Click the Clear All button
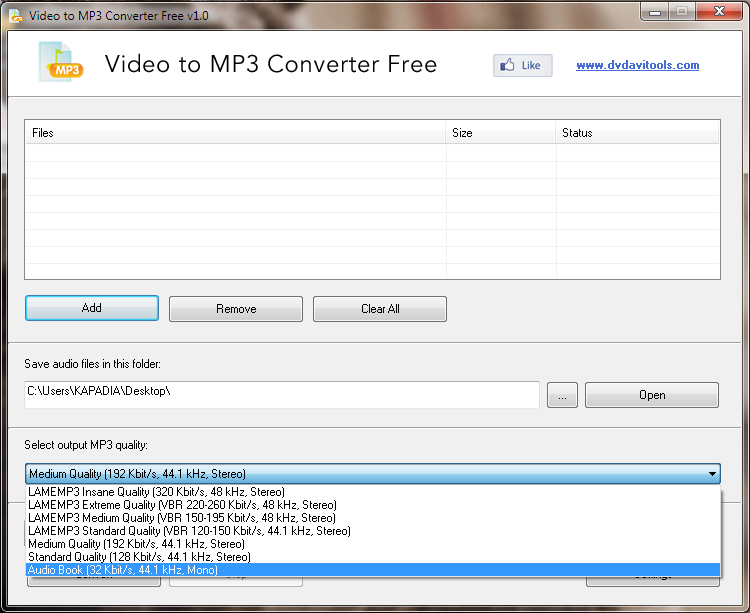750x613 pixels. pyautogui.click(x=380, y=309)
